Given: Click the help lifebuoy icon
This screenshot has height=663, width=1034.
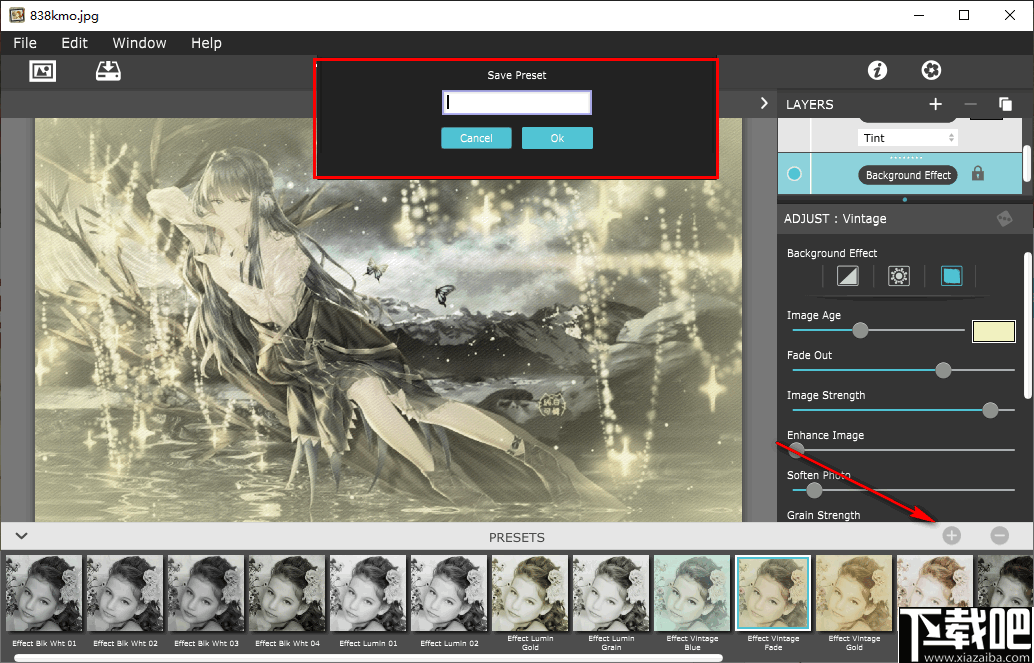Looking at the screenshot, I should coord(931,70).
